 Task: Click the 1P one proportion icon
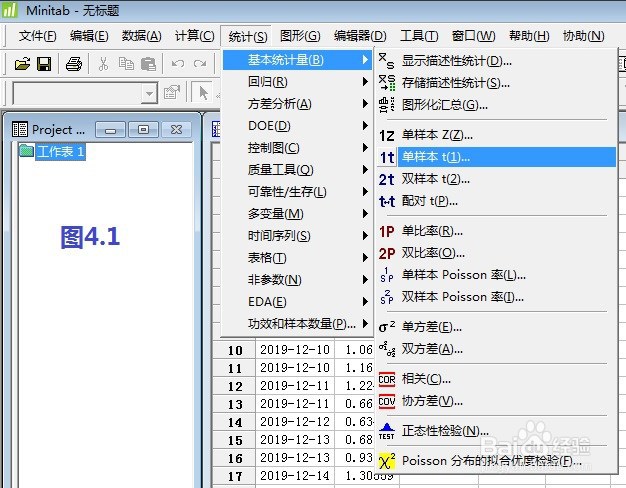[386, 232]
